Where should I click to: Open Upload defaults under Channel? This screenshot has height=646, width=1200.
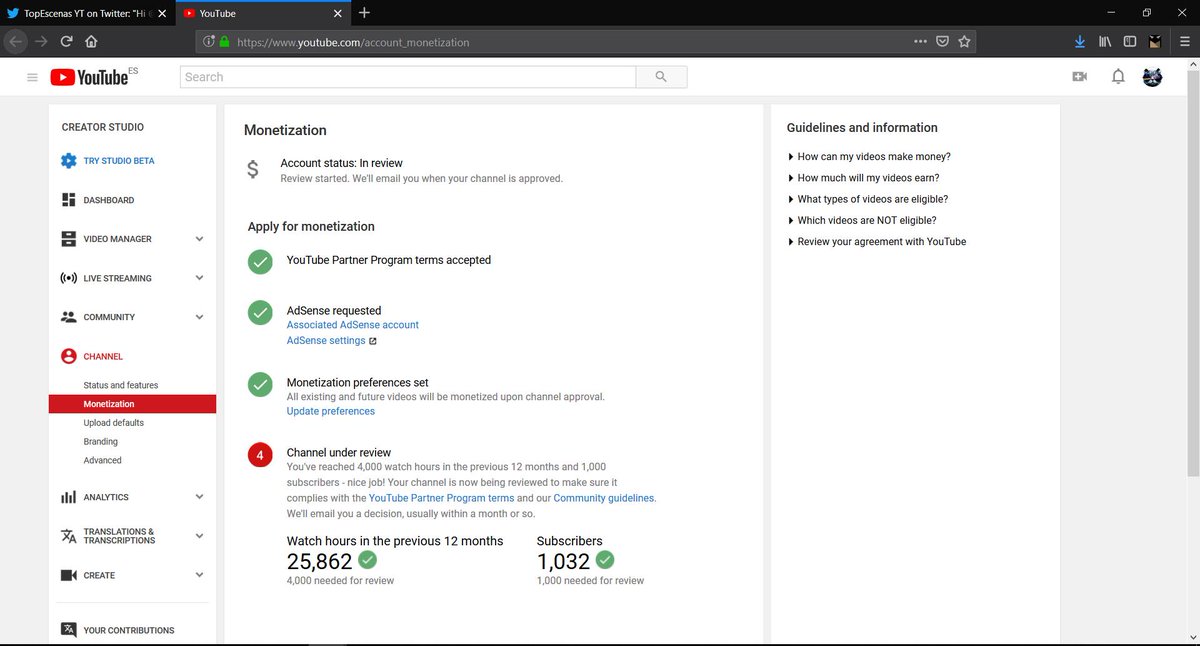[x=114, y=423]
